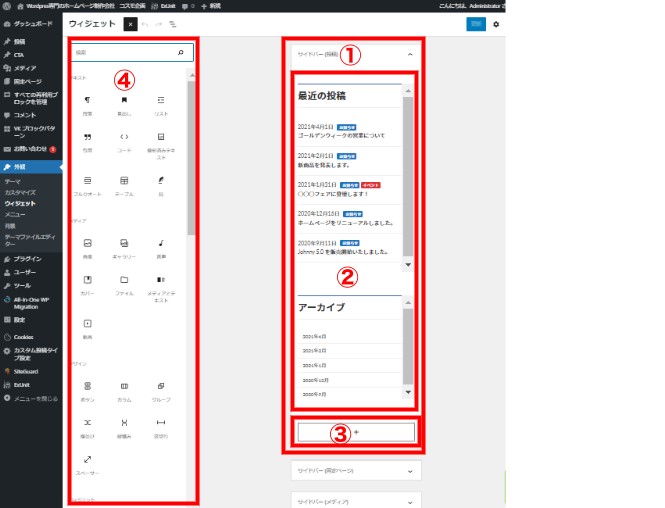Expand the サイドバー(メディア) widget area
This screenshot has height=508, width=665.
click(408, 499)
